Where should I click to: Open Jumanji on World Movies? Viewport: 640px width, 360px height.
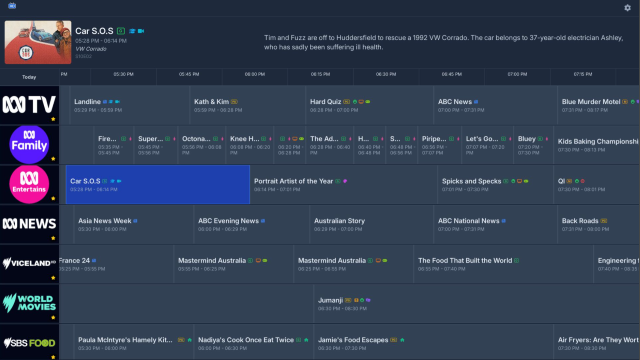click(x=476, y=303)
